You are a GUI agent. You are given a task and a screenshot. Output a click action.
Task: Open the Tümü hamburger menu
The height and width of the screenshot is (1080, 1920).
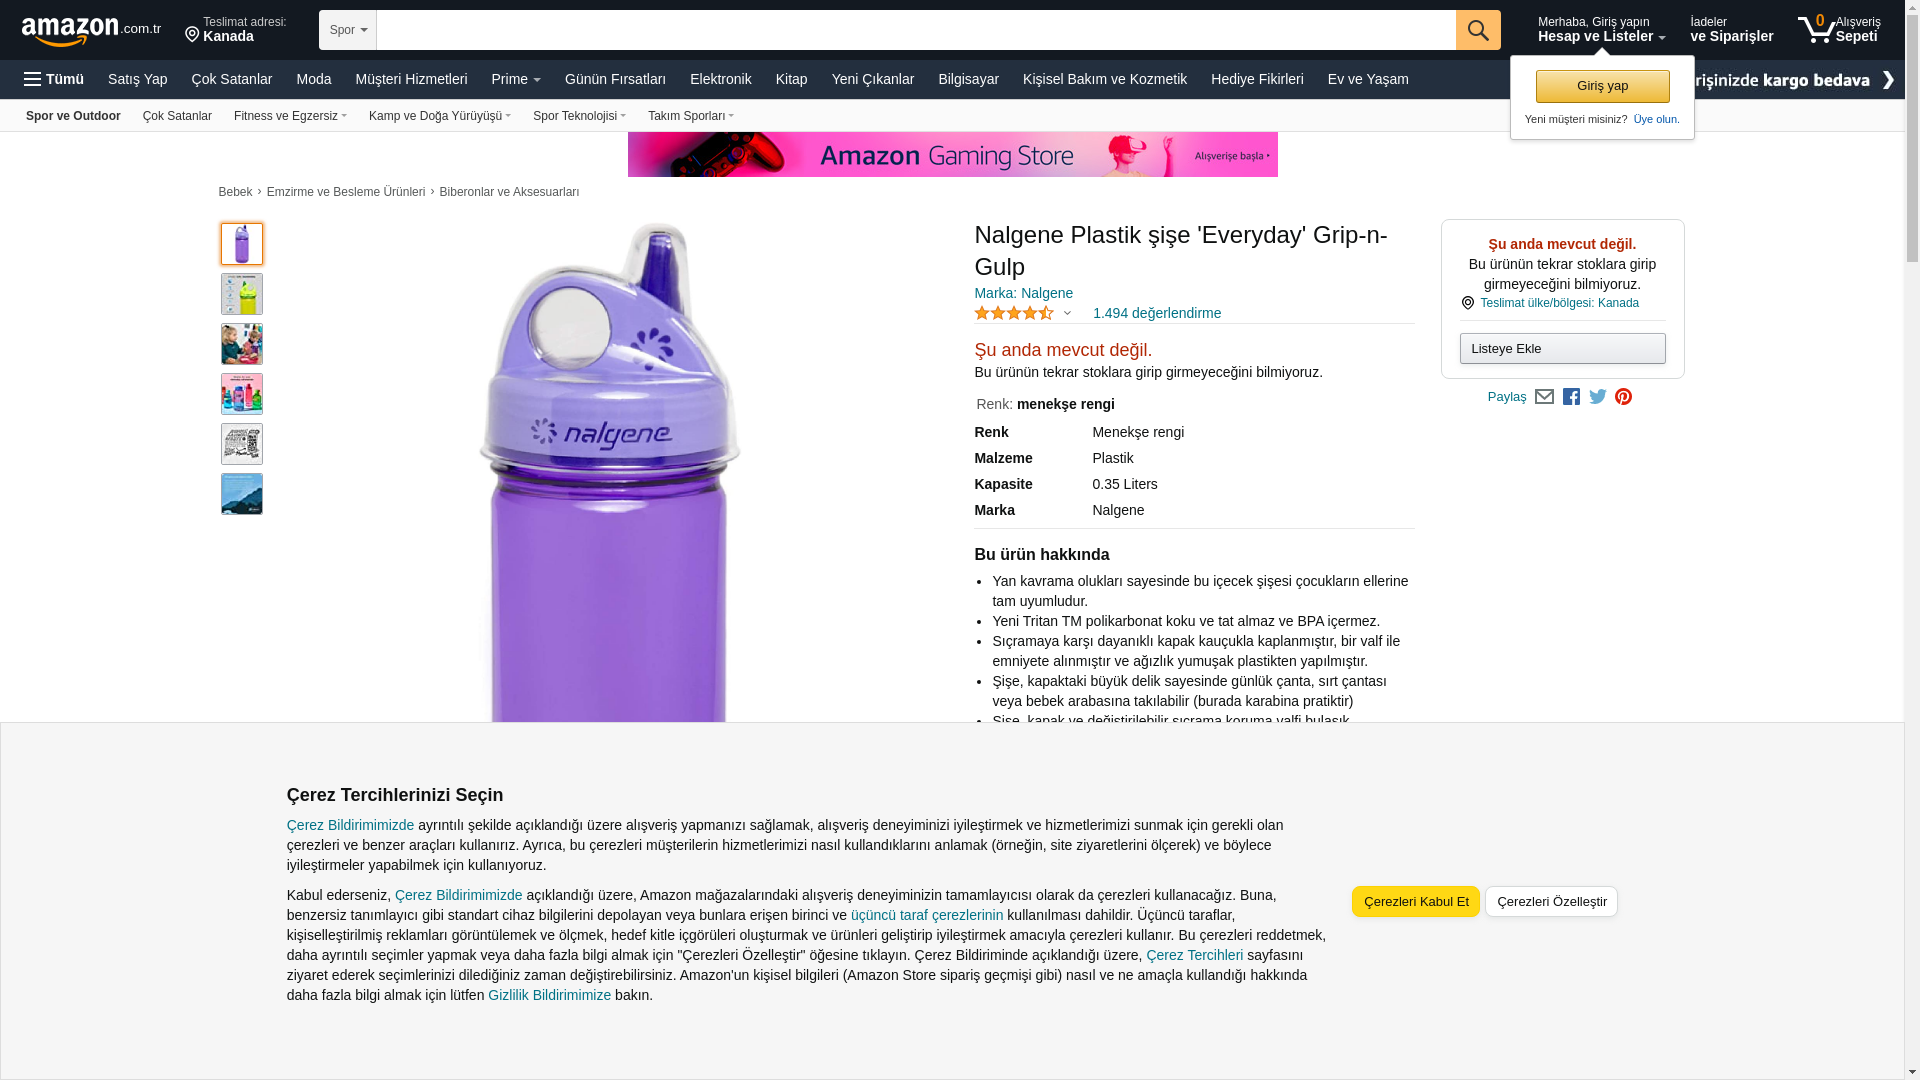54,79
